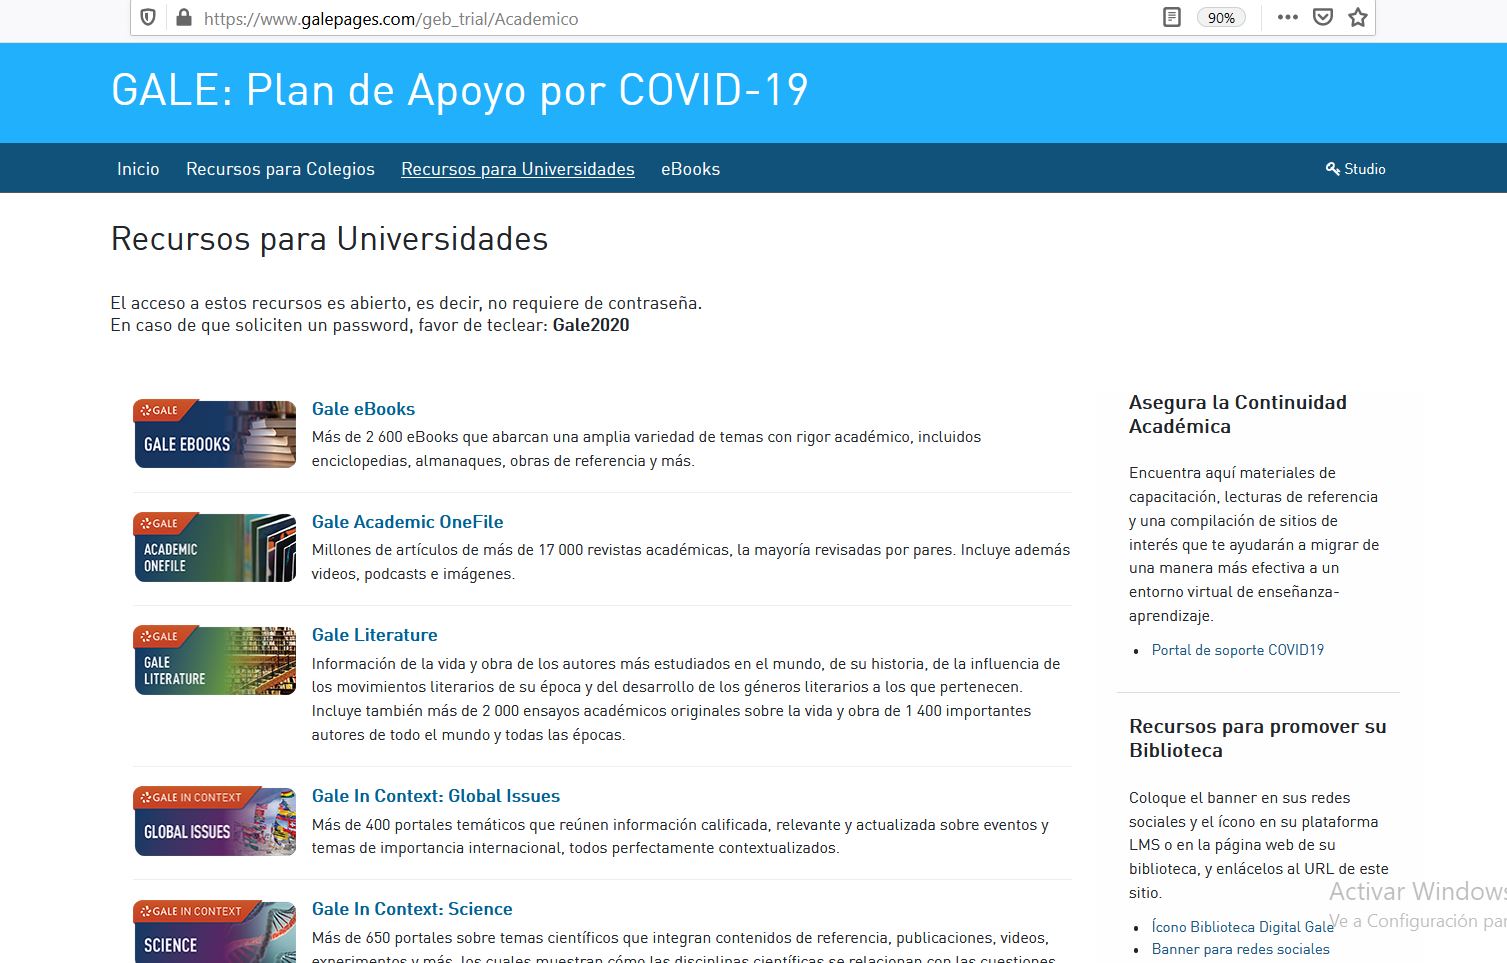Screen dimensions: 1507x963
Task: Click the Gale2020 password text
Action: click(x=591, y=325)
